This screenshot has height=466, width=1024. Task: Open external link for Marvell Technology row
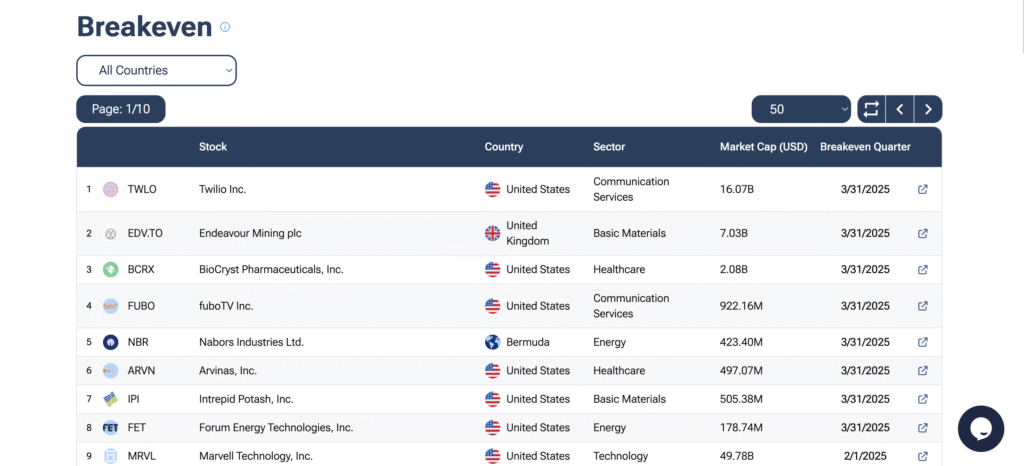click(x=923, y=456)
